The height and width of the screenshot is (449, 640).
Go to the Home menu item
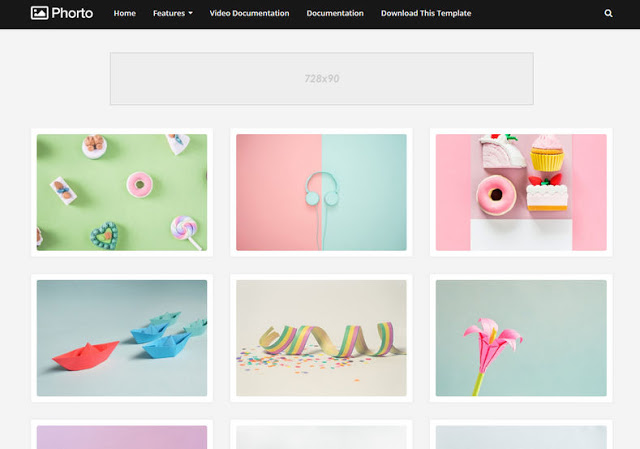click(x=124, y=13)
